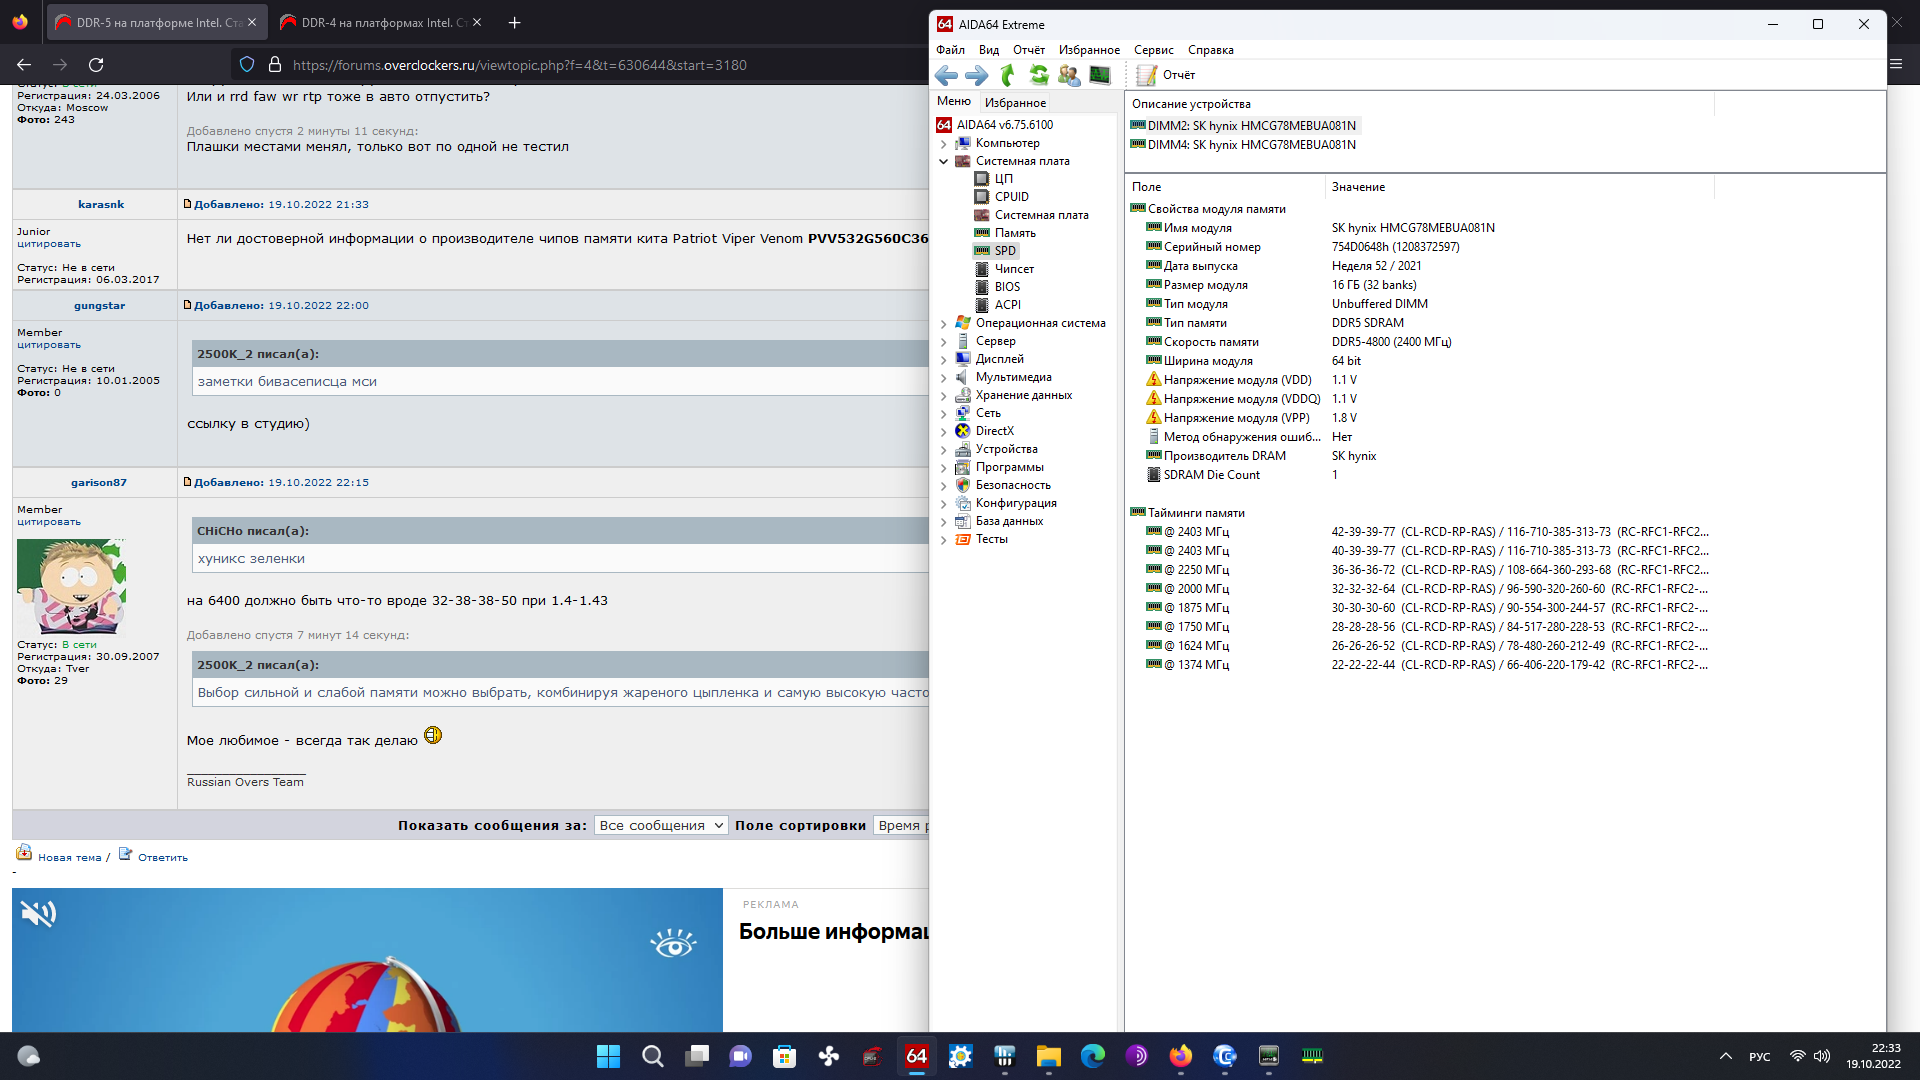This screenshot has height=1080, width=1920.
Task: Click the Отчёт report notepad button
Action: point(1167,75)
